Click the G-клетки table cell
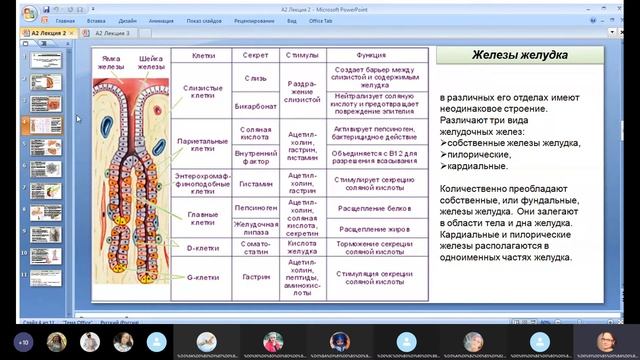 coord(202,278)
